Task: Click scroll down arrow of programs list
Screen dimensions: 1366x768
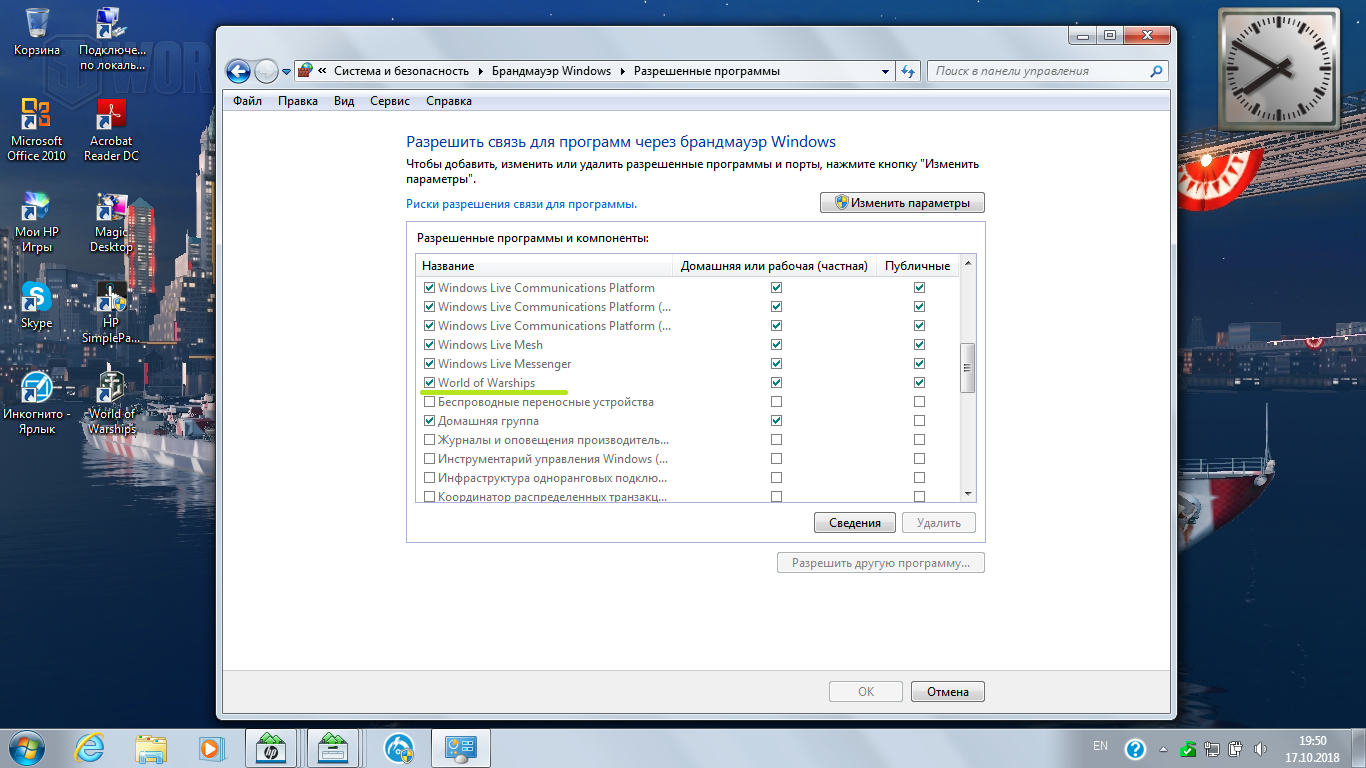Action: pos(967,494)
